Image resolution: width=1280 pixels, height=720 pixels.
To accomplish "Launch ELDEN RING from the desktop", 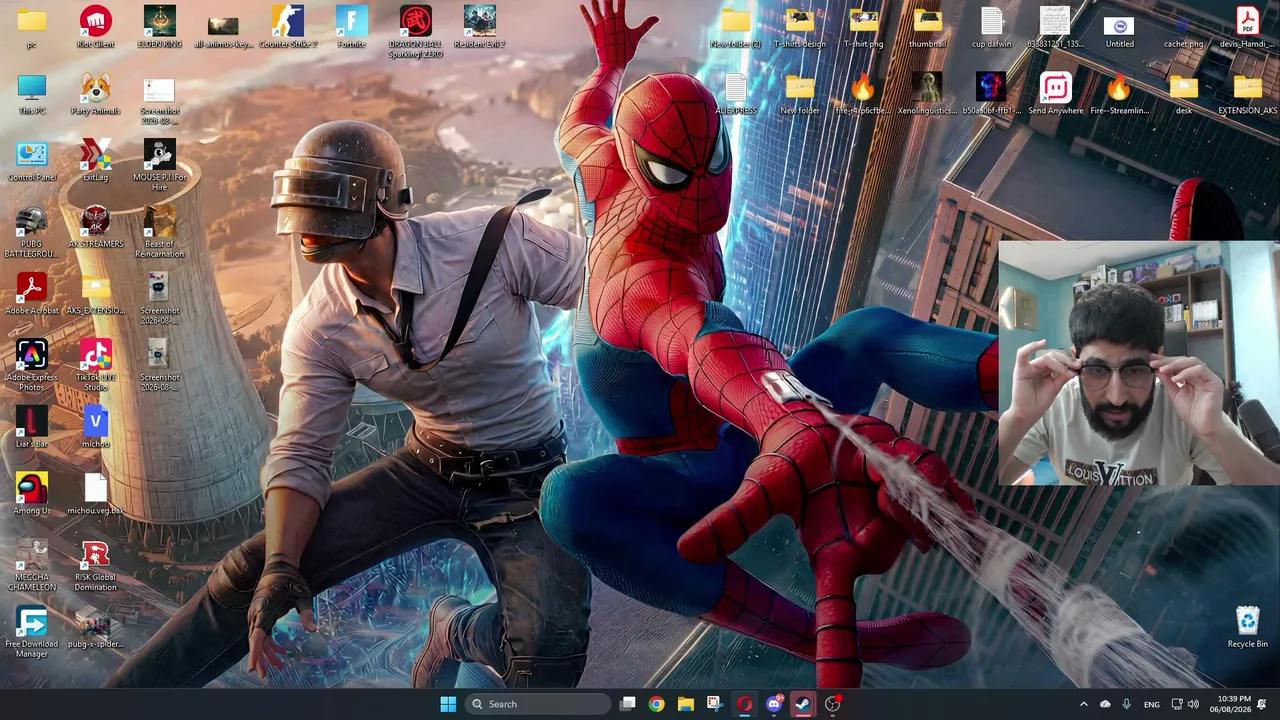I will 159,27.
